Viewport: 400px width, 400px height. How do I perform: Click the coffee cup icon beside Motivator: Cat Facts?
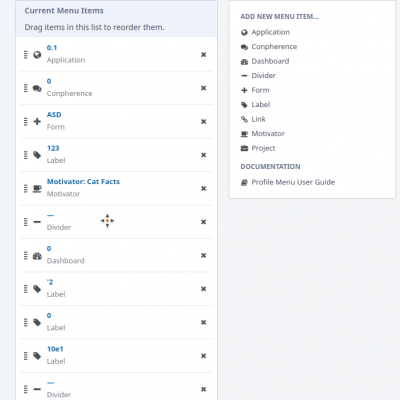point(37,189)
